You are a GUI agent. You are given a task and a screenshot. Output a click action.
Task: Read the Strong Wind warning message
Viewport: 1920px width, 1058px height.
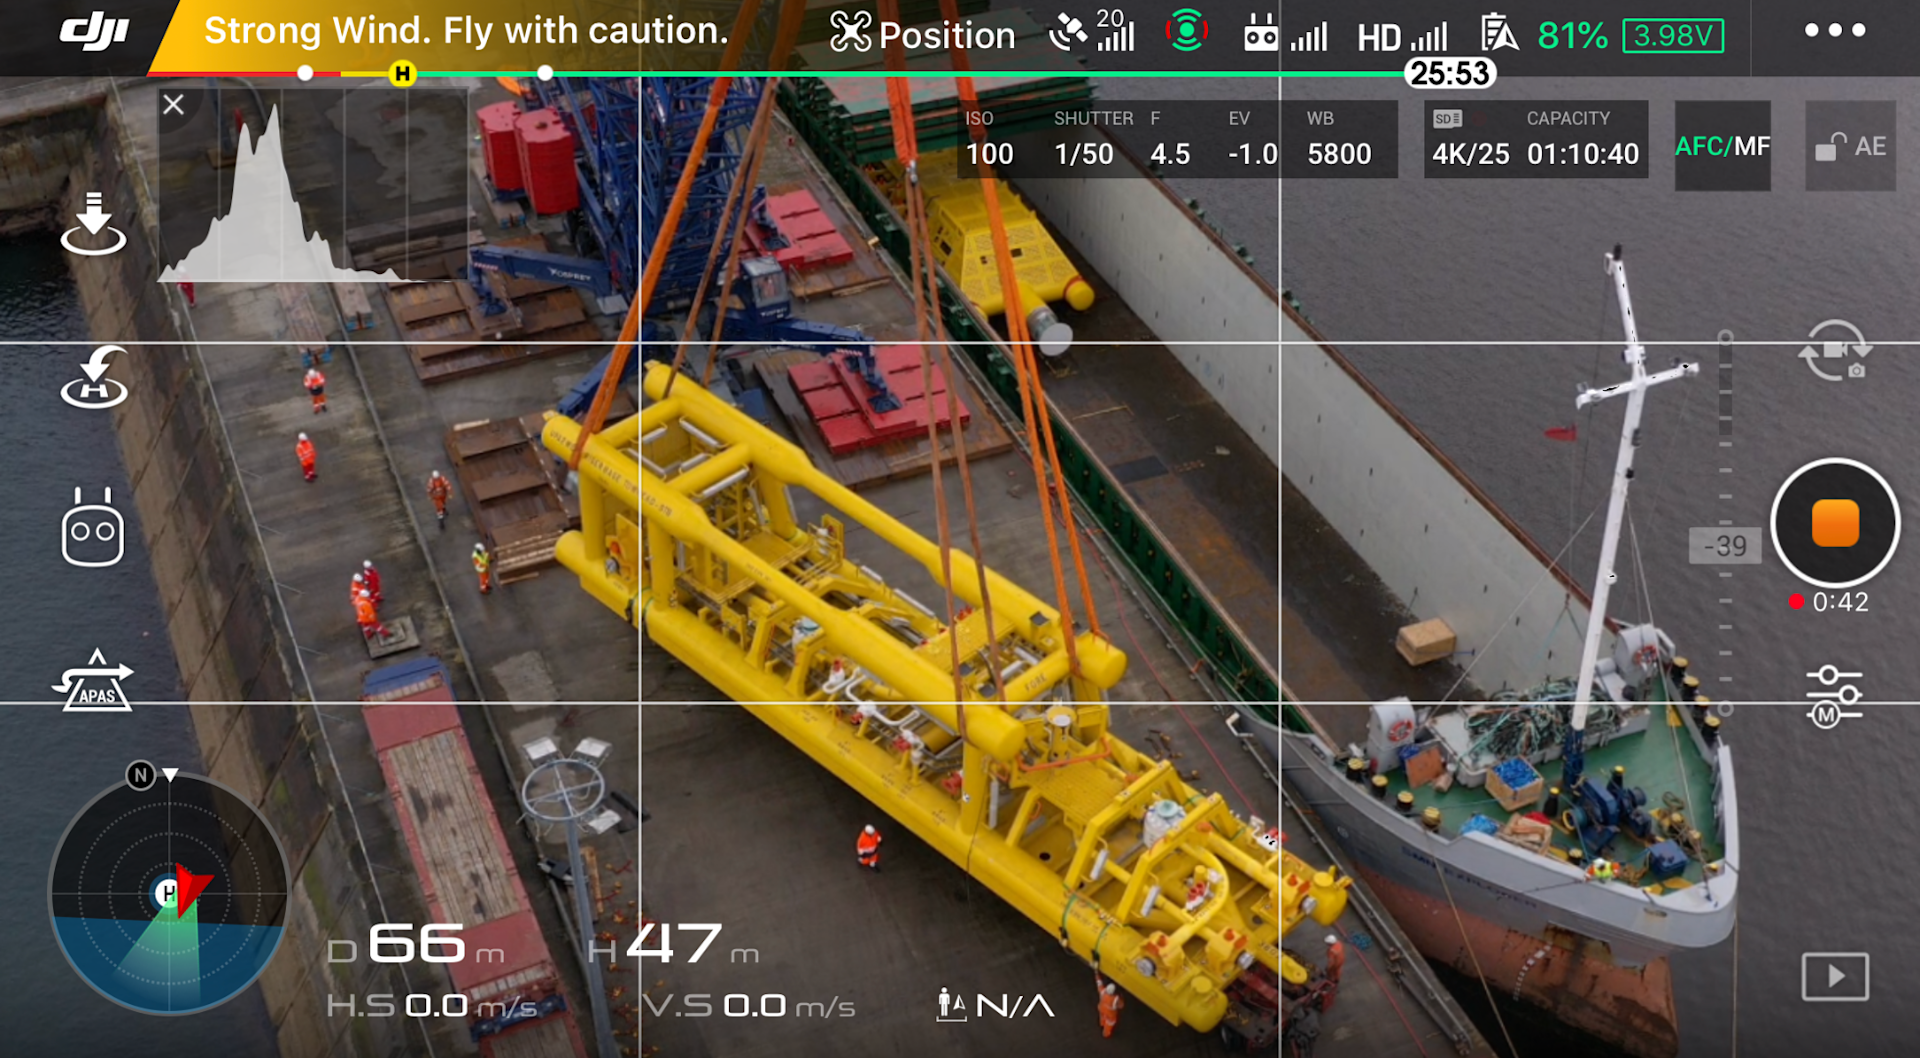click(x=466, y=31)
